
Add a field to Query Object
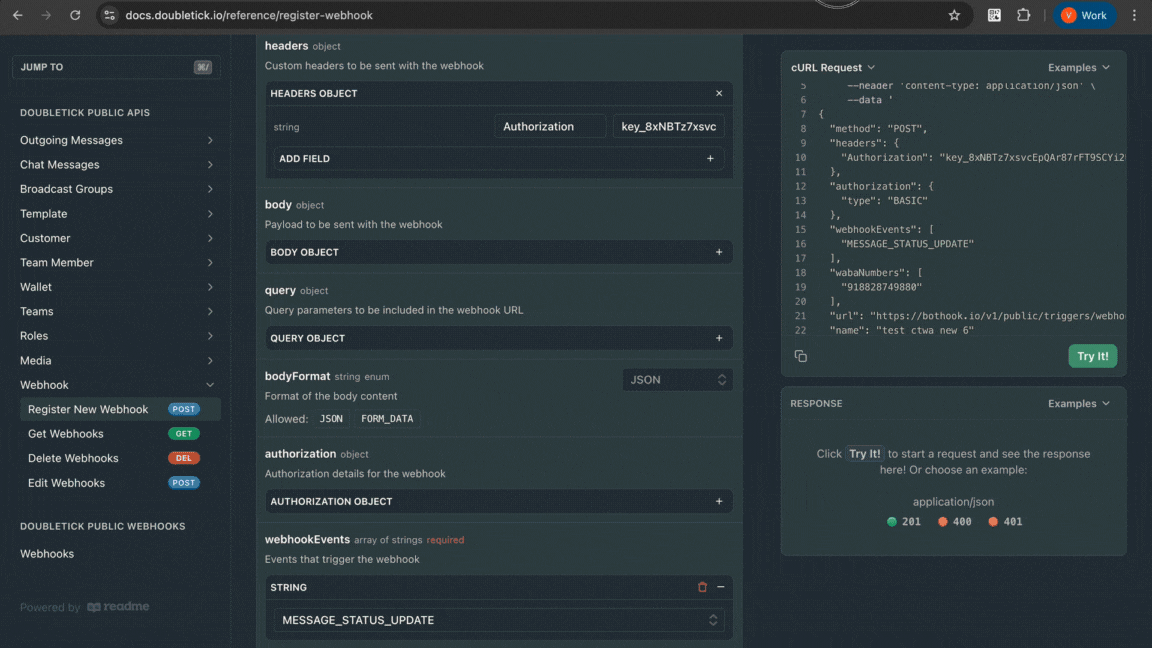(x=718, y=338)
